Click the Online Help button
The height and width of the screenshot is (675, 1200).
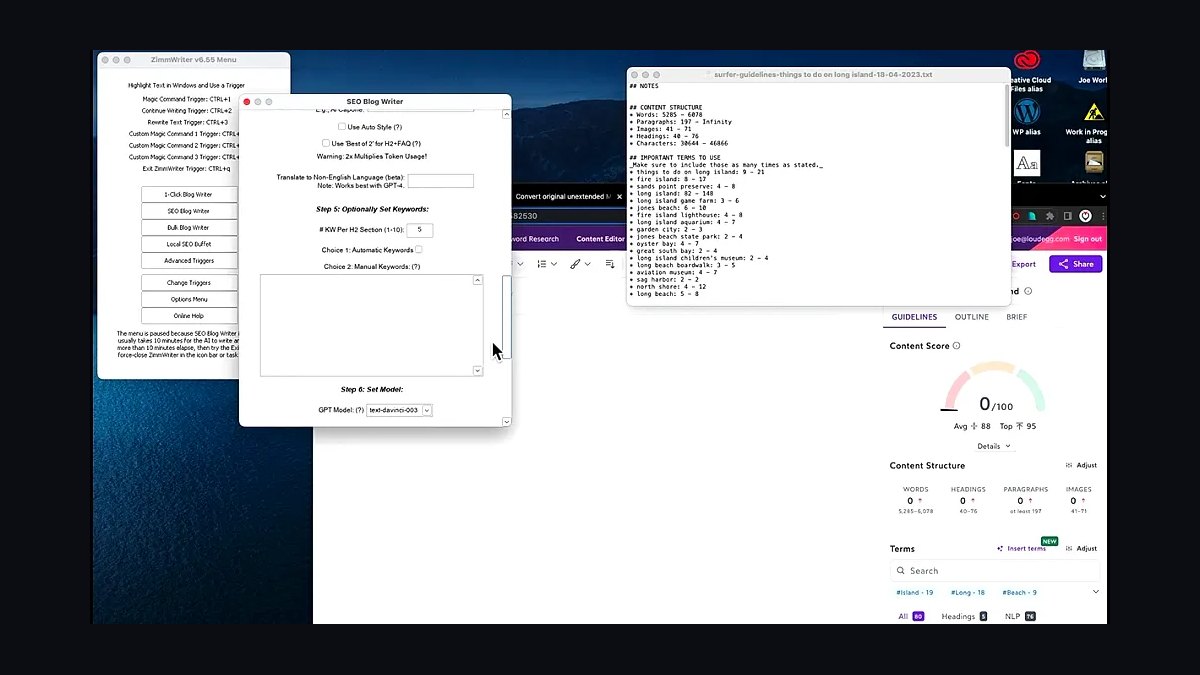coord(189,316)
